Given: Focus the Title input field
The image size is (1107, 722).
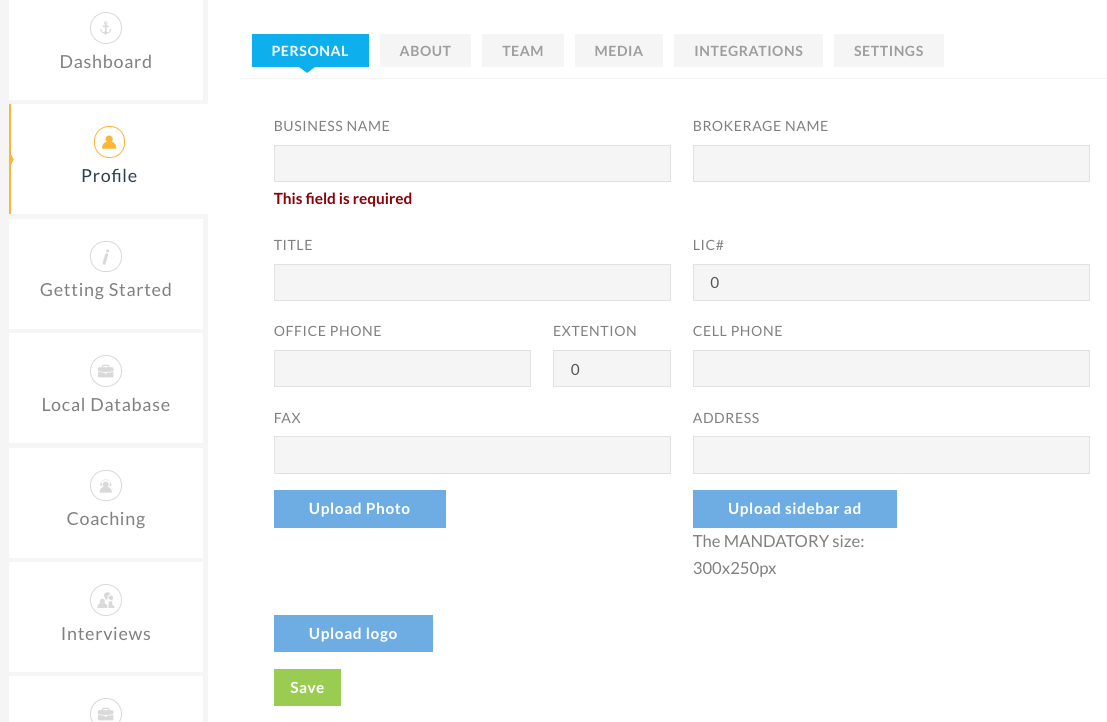Looking at the screenshot, I should [x=472, y=282].
